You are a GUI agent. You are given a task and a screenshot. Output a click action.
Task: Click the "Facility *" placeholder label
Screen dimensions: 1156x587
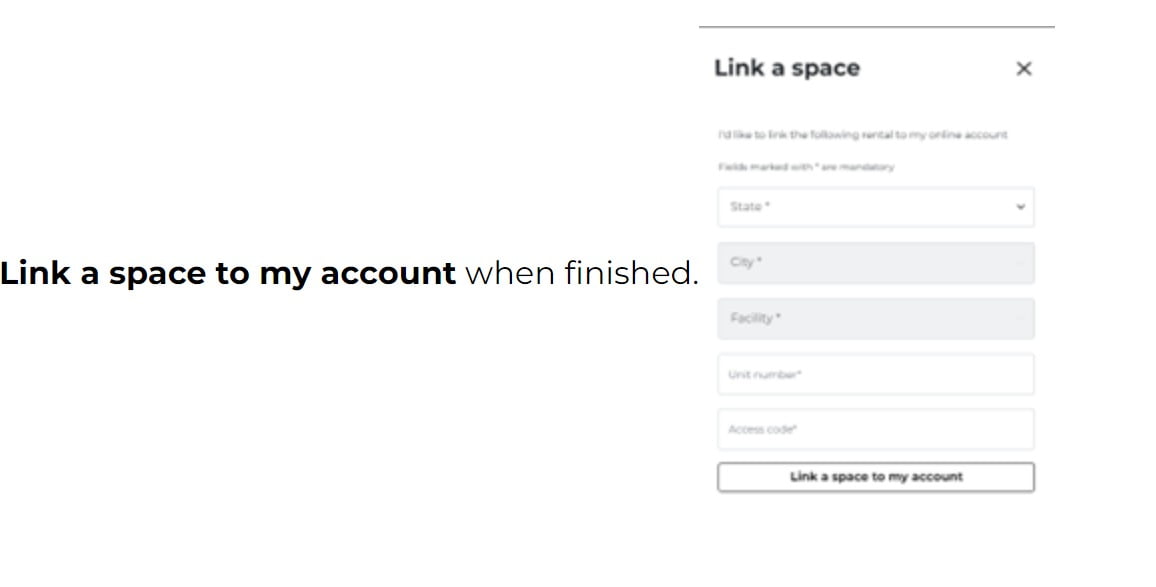(755, 318)
